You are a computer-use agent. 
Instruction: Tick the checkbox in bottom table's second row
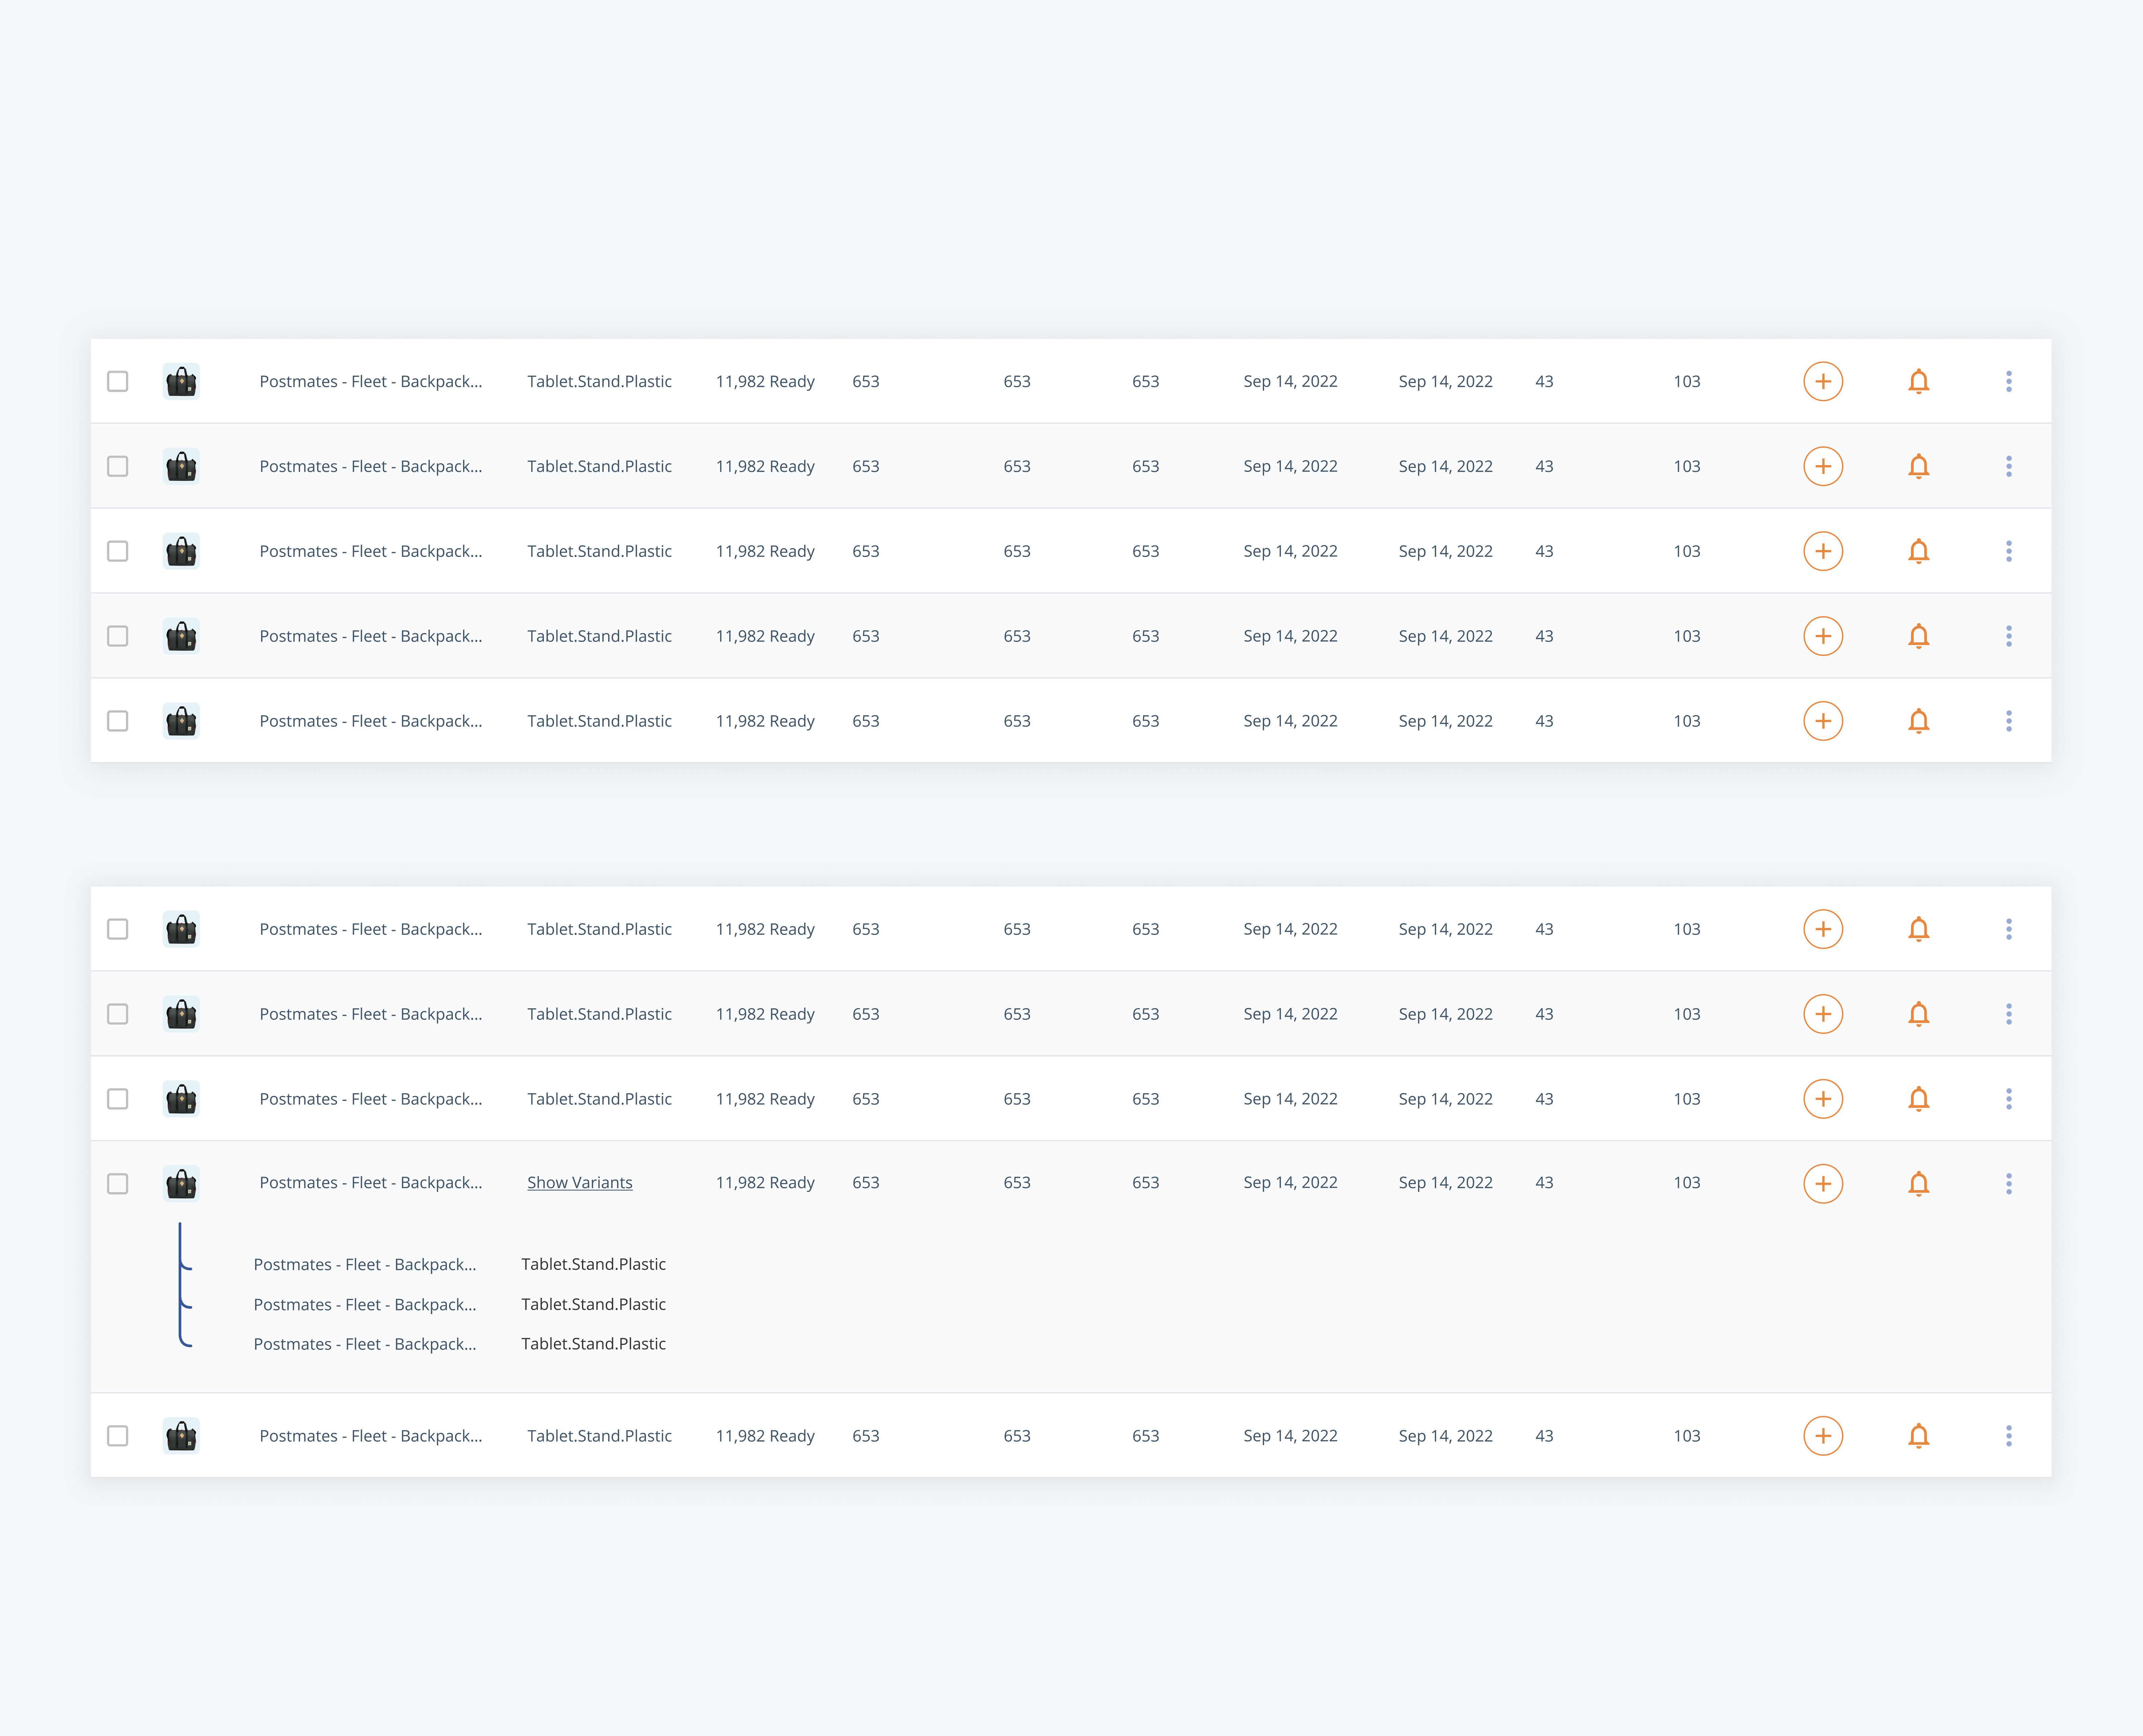[x=118, y=1014]
